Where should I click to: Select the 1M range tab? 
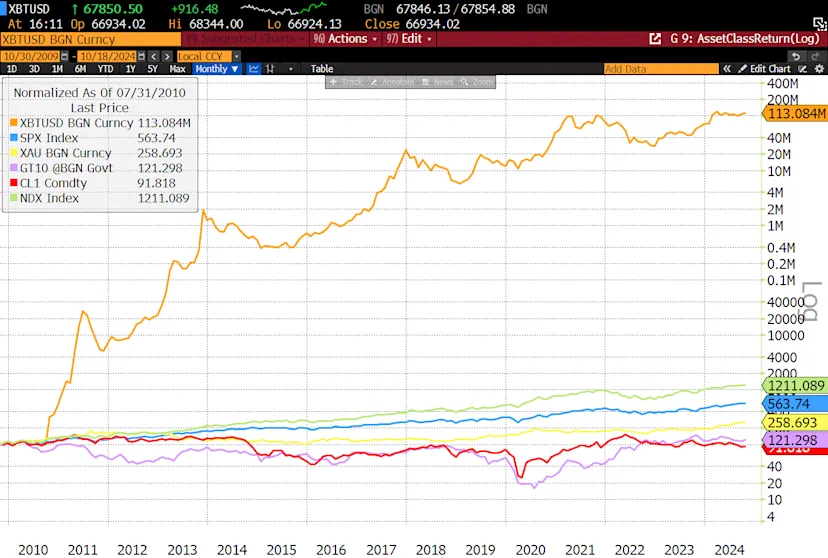(x=57, y=69)
